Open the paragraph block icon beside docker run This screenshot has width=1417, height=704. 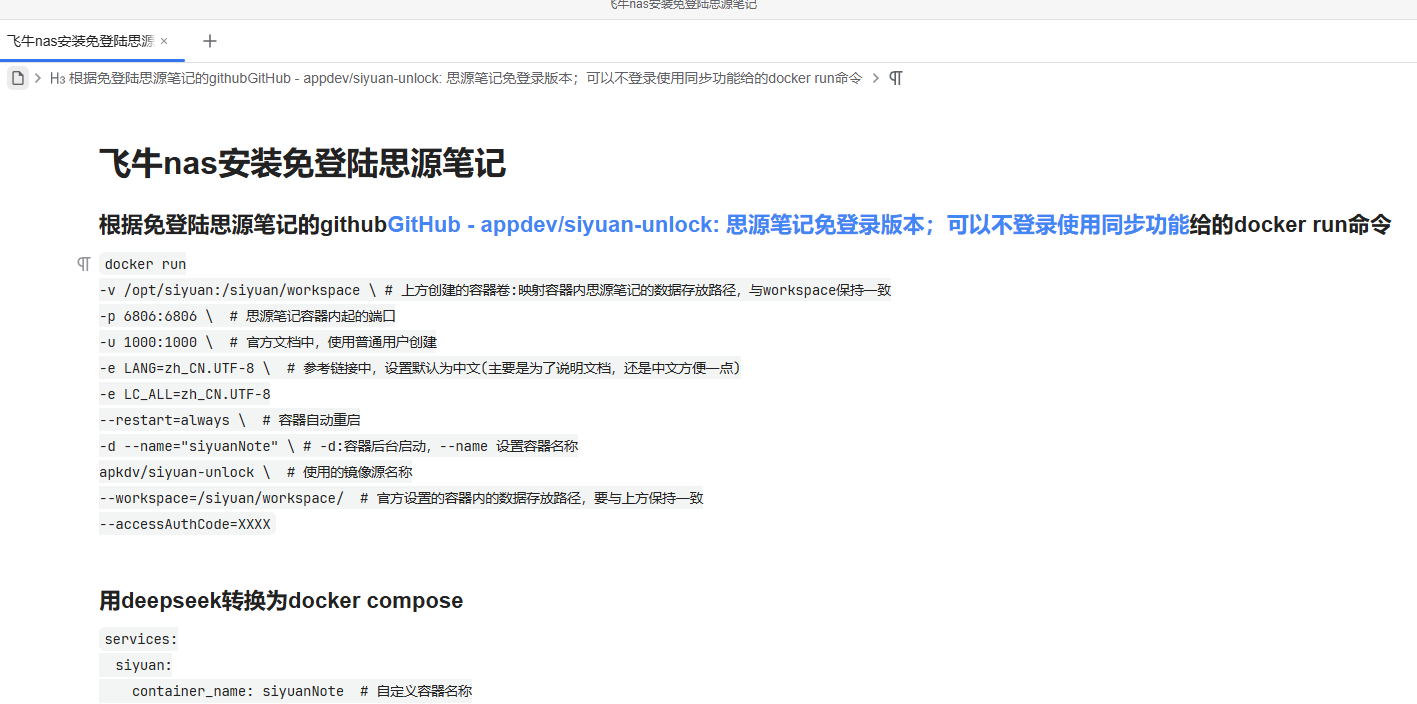(84, 264)
